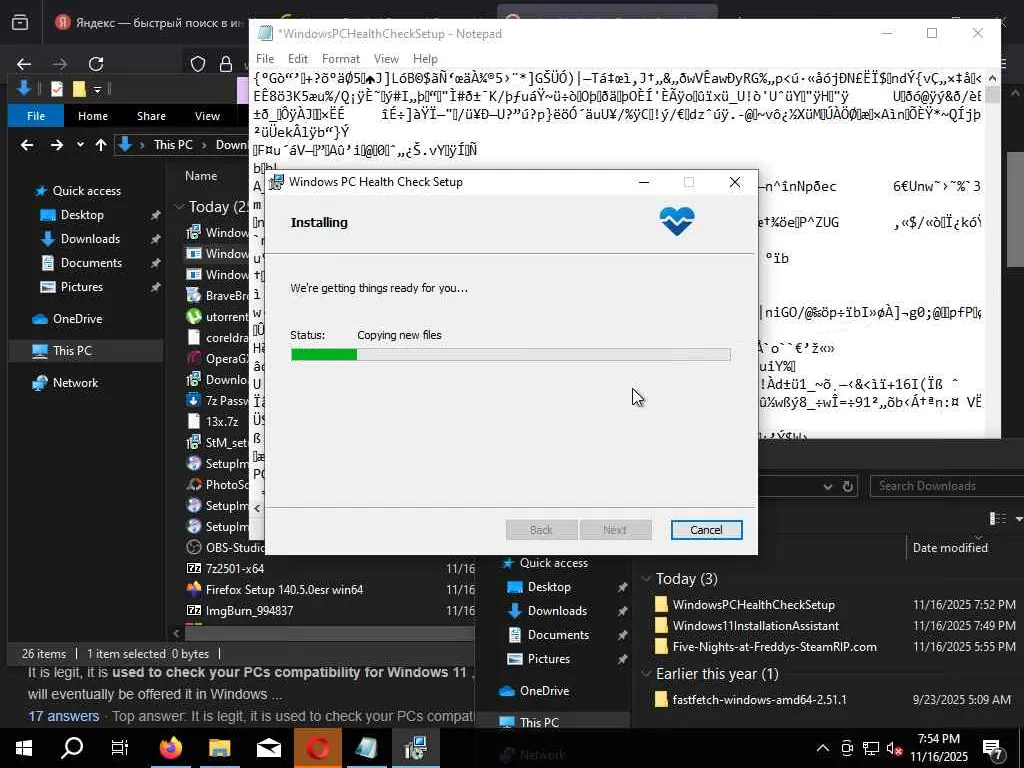The height and width of the screenshot is (768, 1024).
Task: Open Firefox from the taskbar
Action: coord(170,748)
